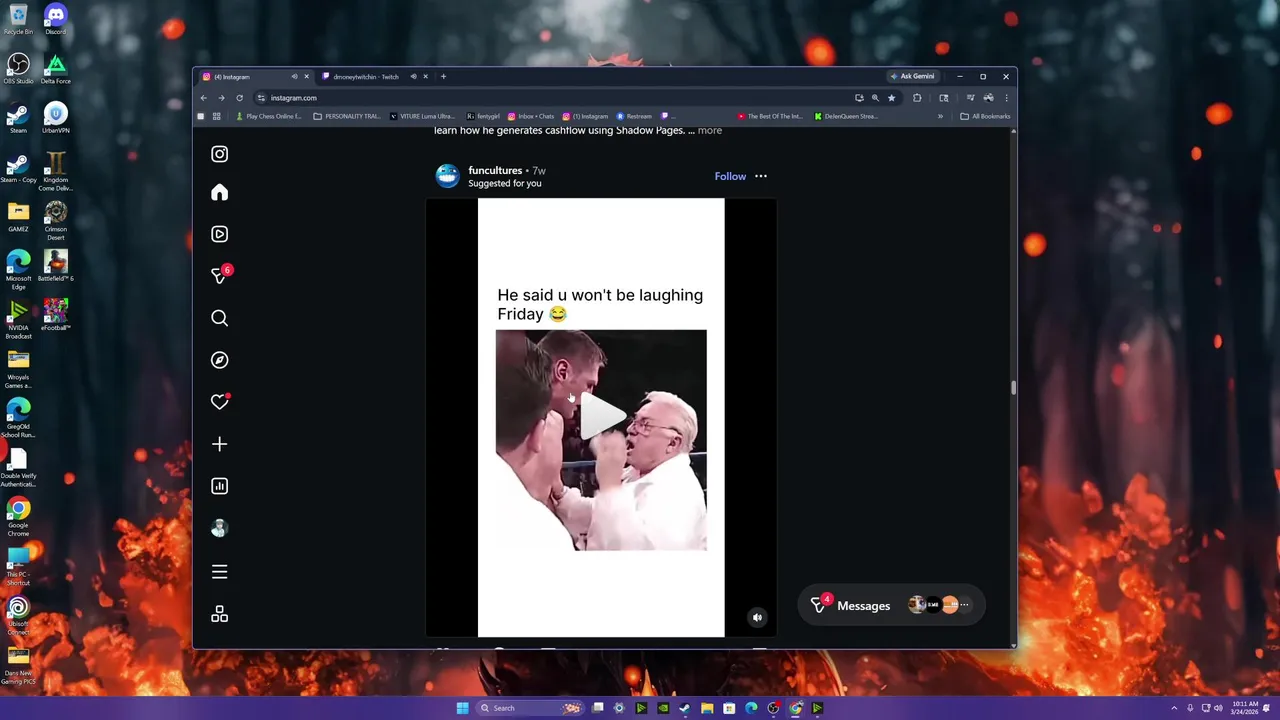
Task: Open the DelenQueen Stream bookmark
Action: point(846,116)
